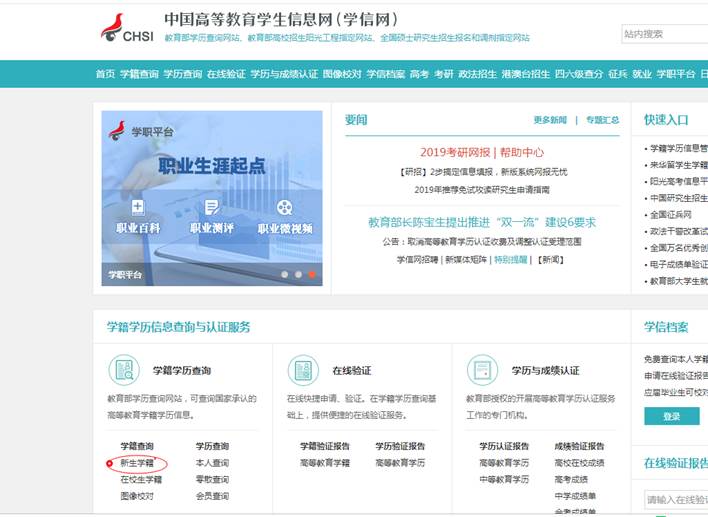Open 学籍查询 in the navigation bar

[x=137, y=74]
